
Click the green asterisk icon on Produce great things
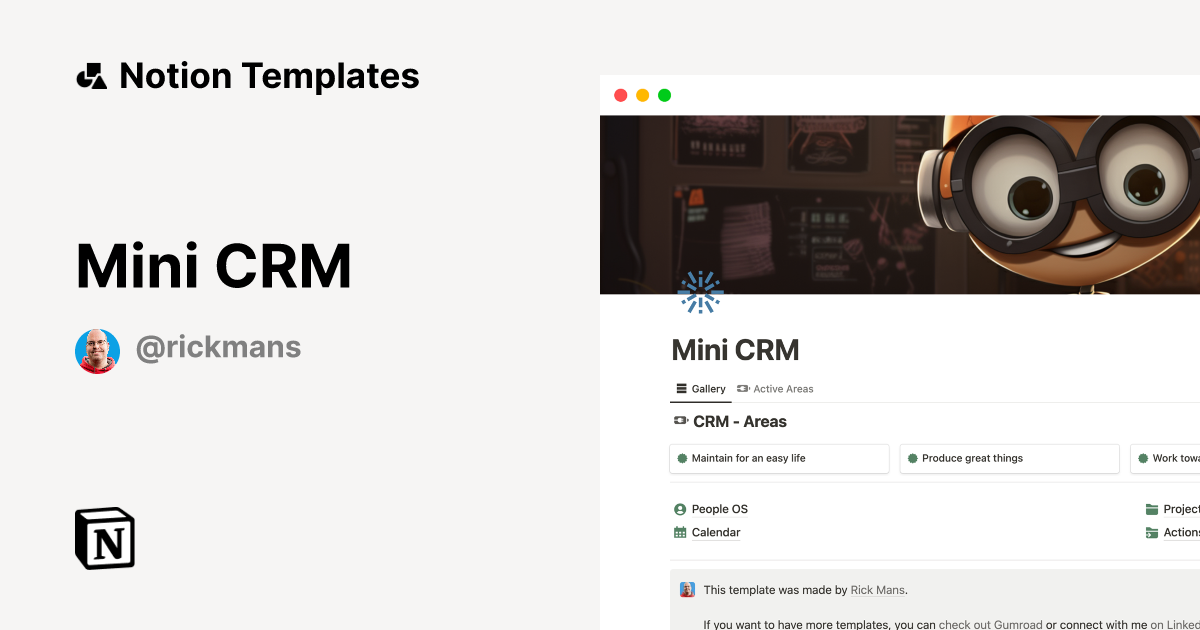[x=912, y=458]
